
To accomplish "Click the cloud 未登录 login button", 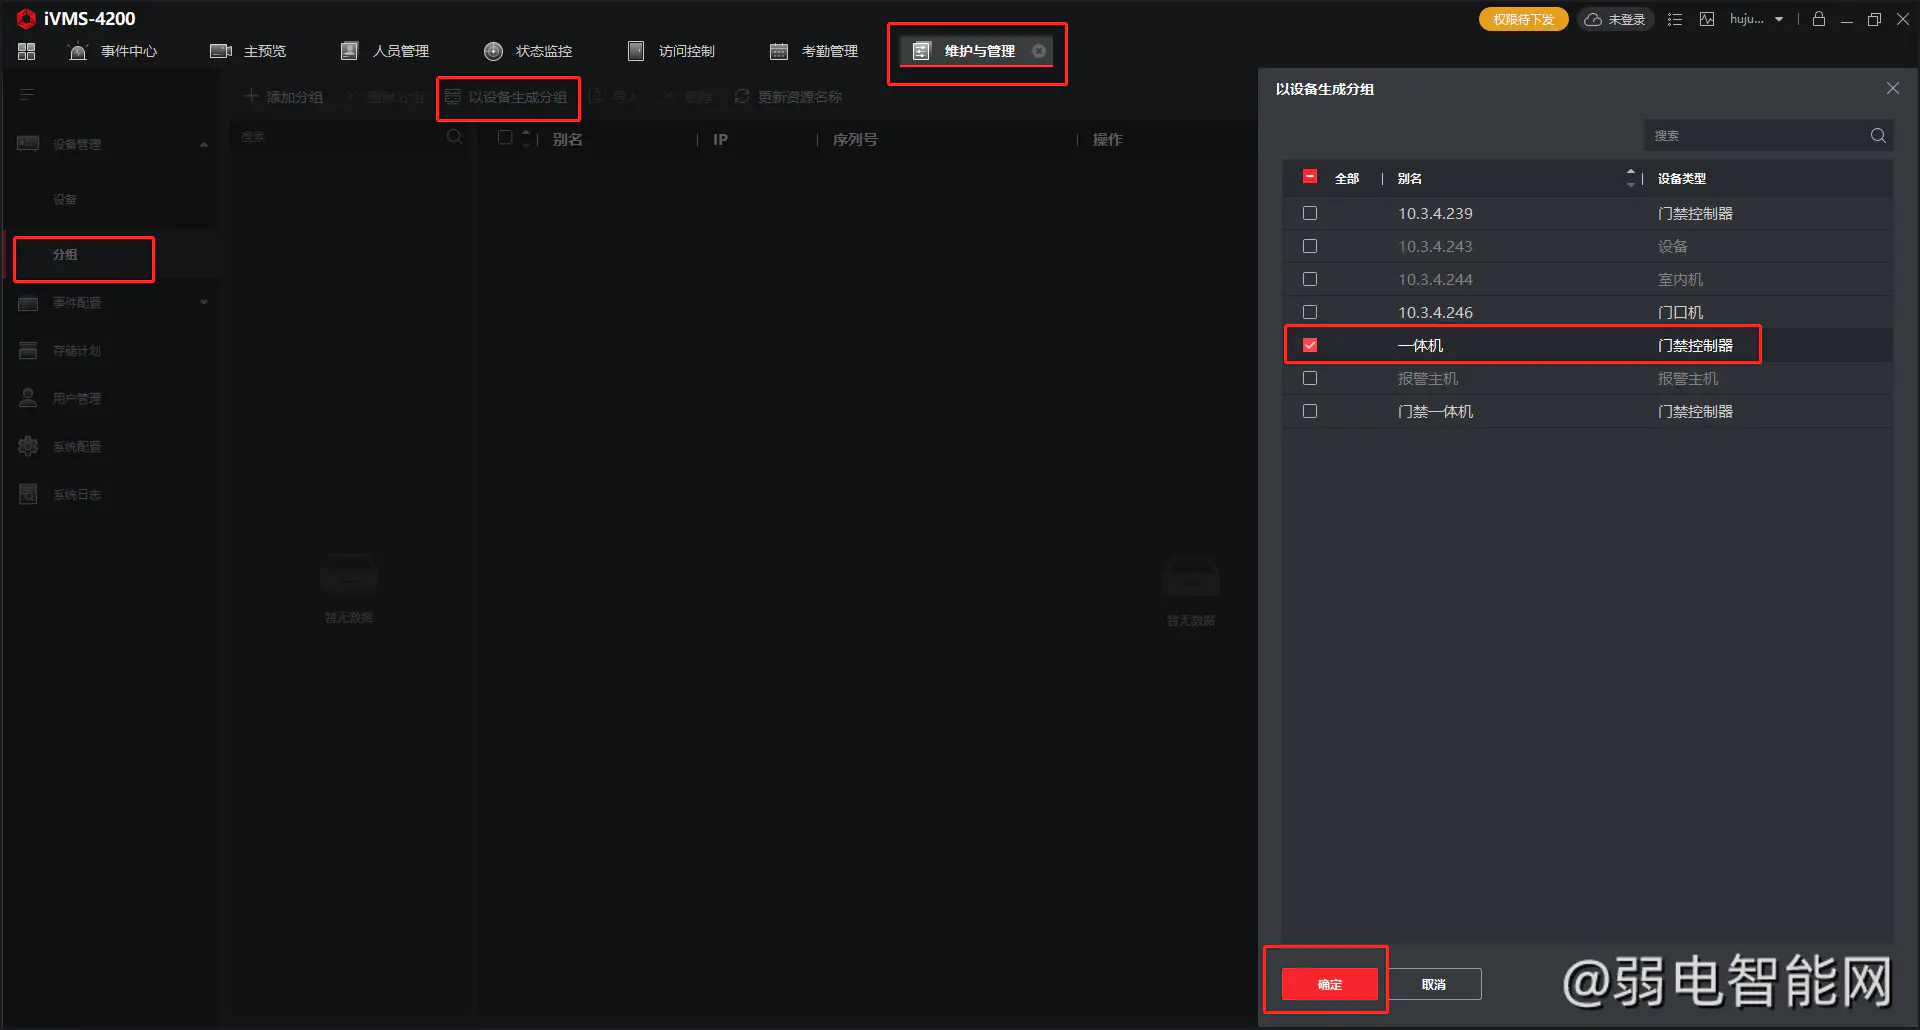I will [1615, 19].
